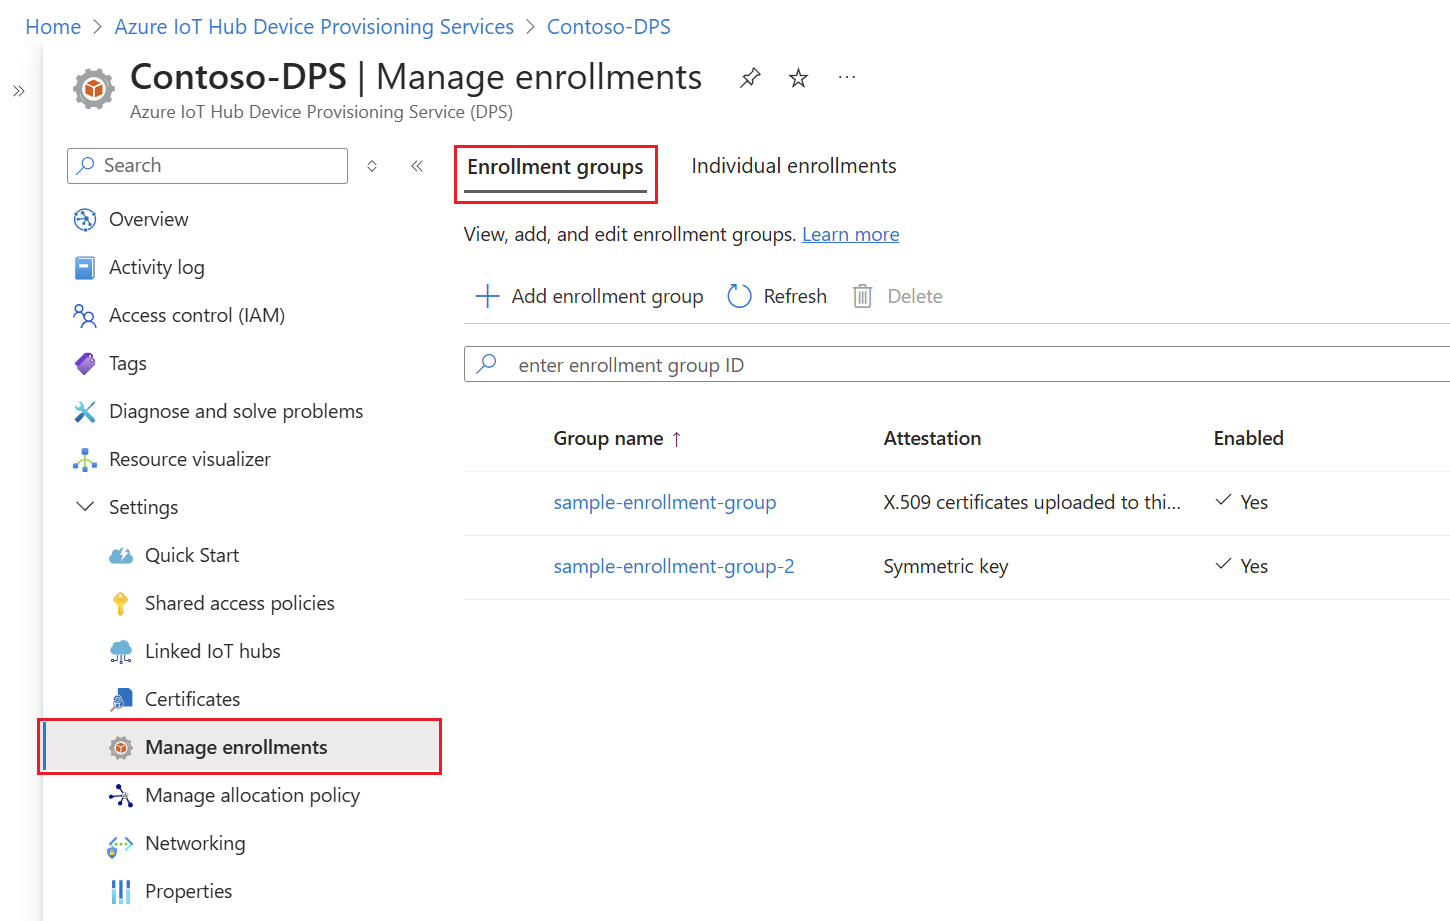This screenshot has width=1450, height=921.
Task: Switch to Individual enrollments tab
Action: click(x=793, y=165)
